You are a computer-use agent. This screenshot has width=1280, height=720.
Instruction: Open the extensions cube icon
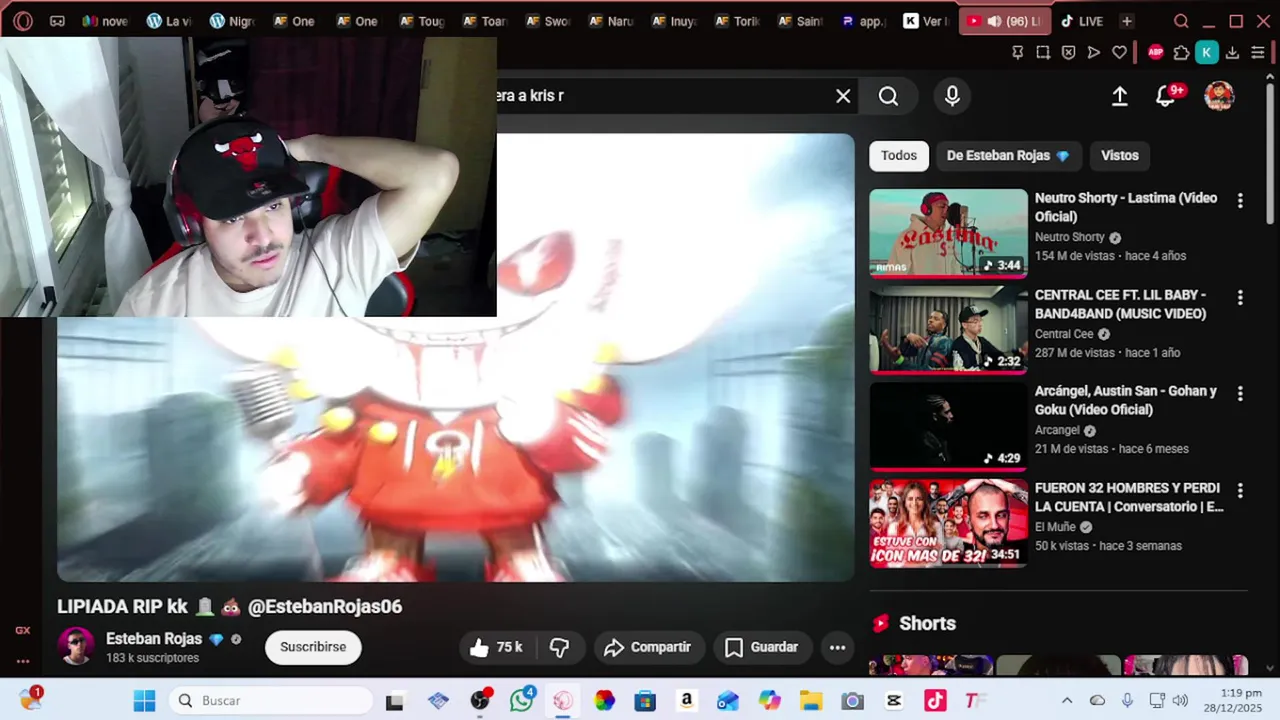click(1181, 53)
